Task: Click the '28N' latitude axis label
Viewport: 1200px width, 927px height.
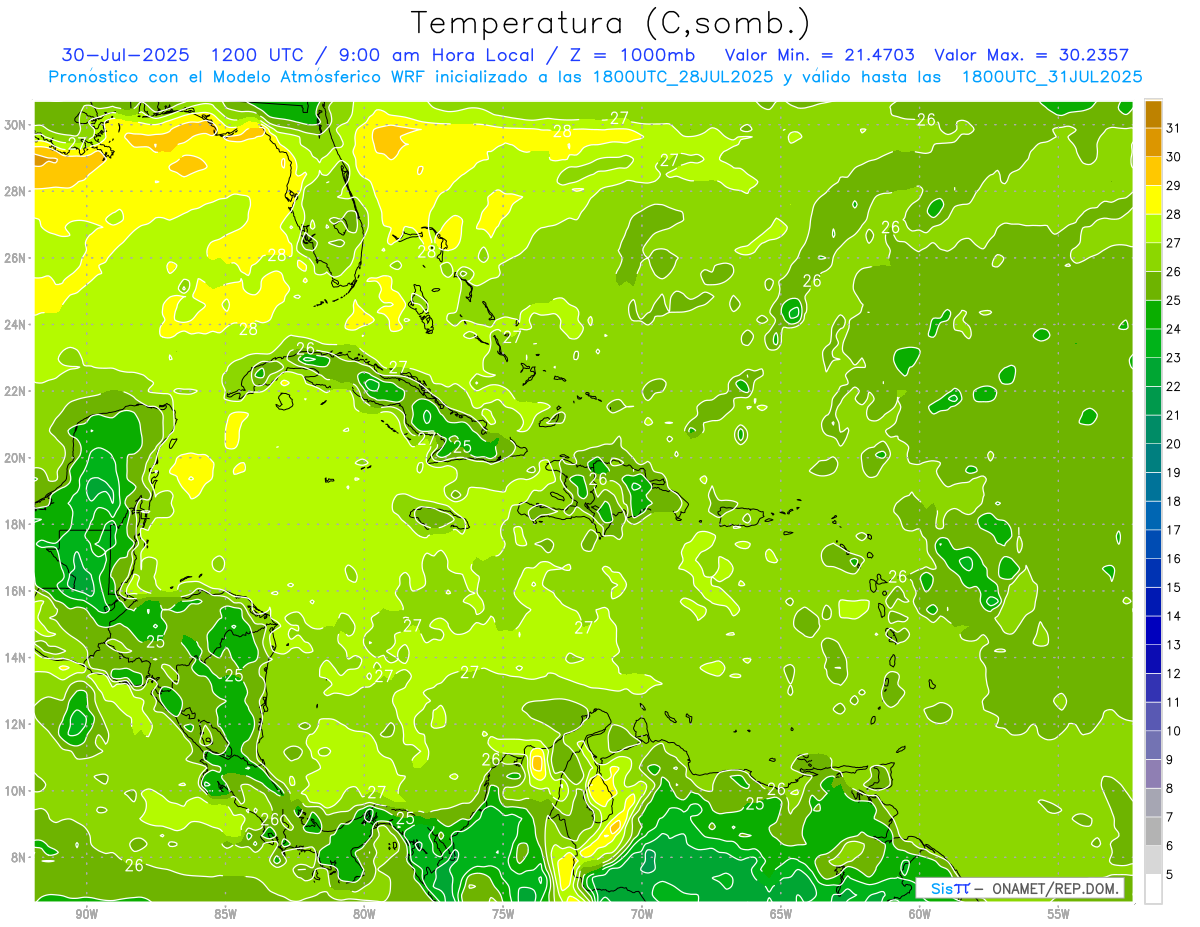Action: (17, 191)
